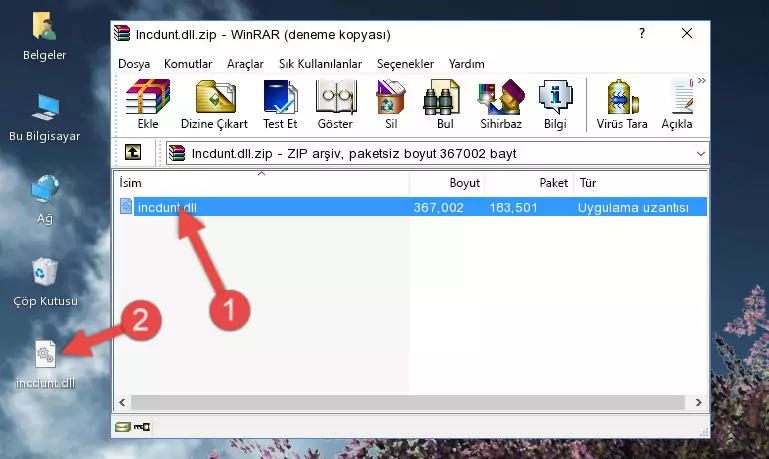769x459 pixels.
Task: Go up one folder level
Action: pyautogui.click(x=133, y=153)
